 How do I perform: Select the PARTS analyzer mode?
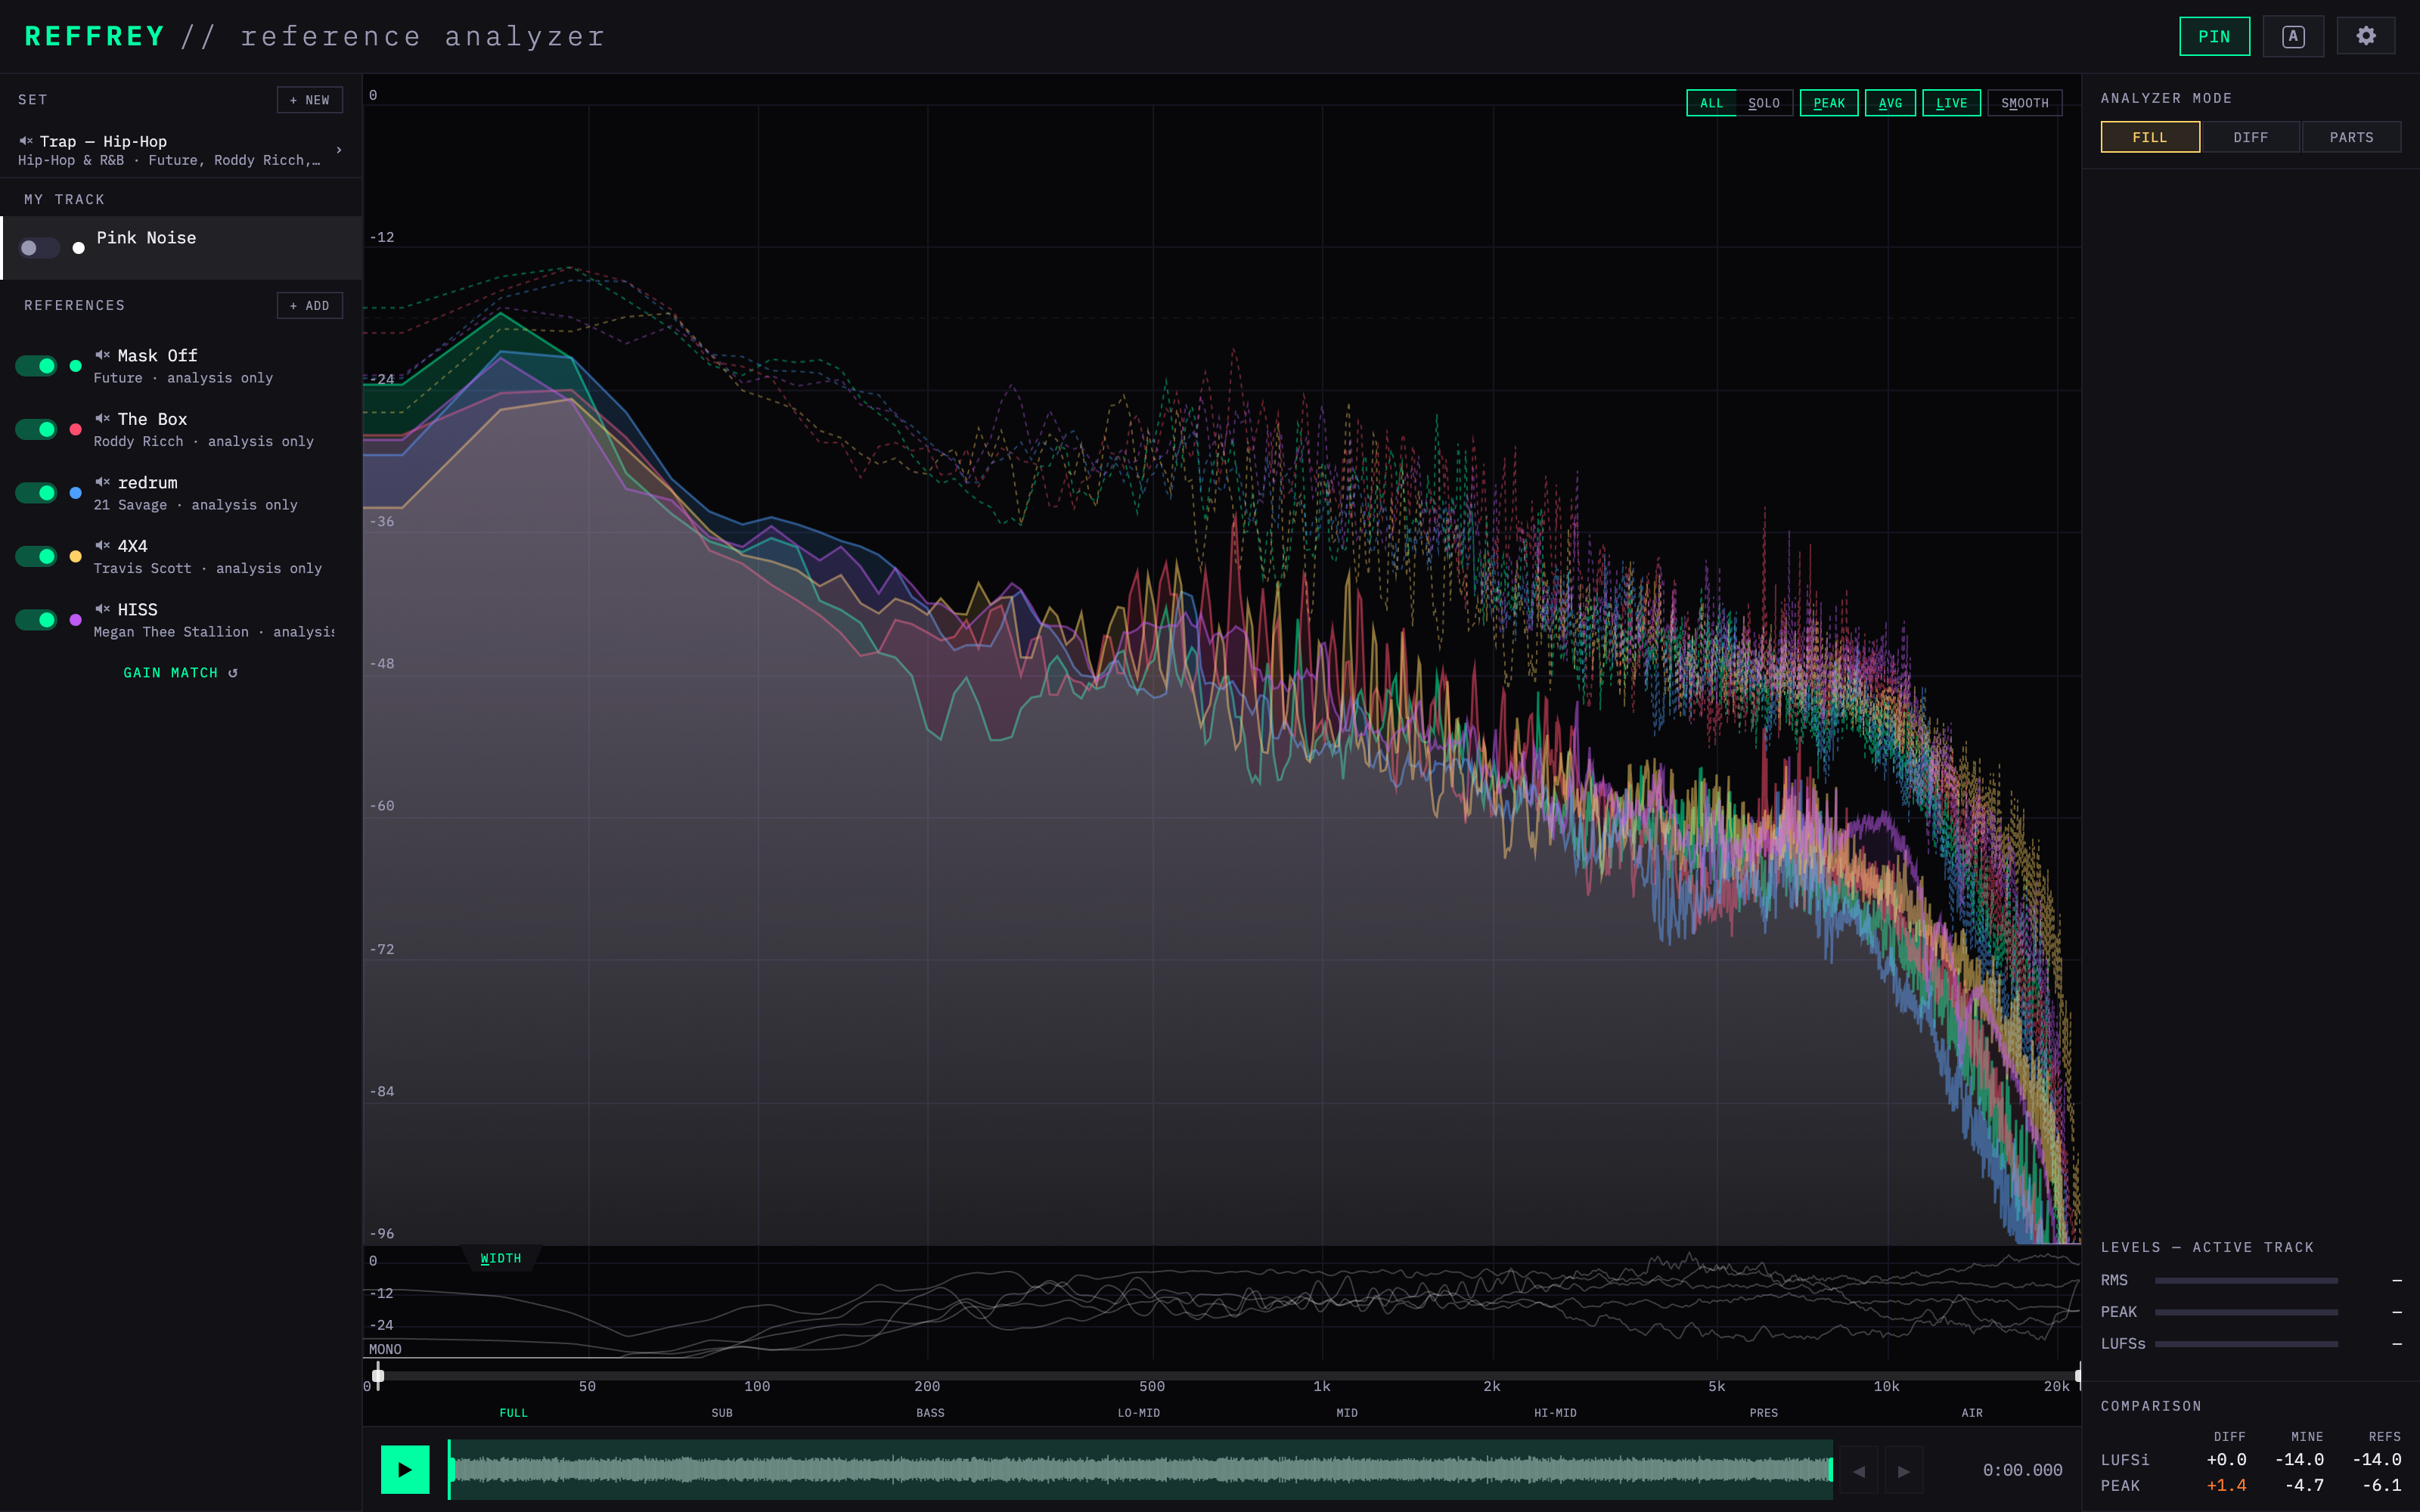pyautogui.click(x=2351, y=137)
